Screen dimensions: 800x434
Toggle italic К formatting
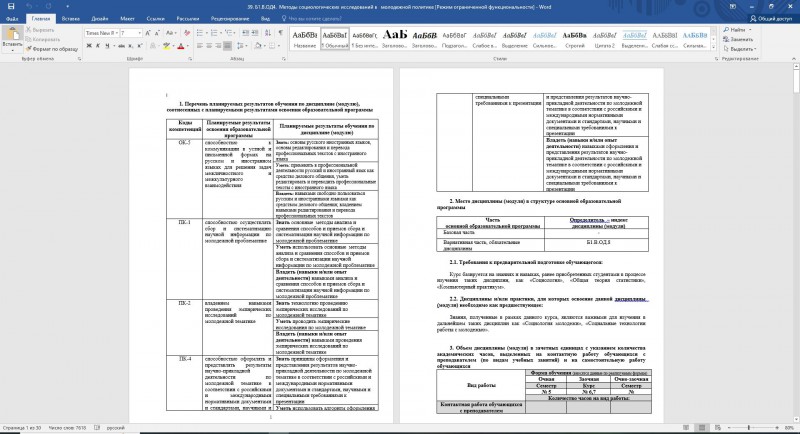click(x=97, y=46)
